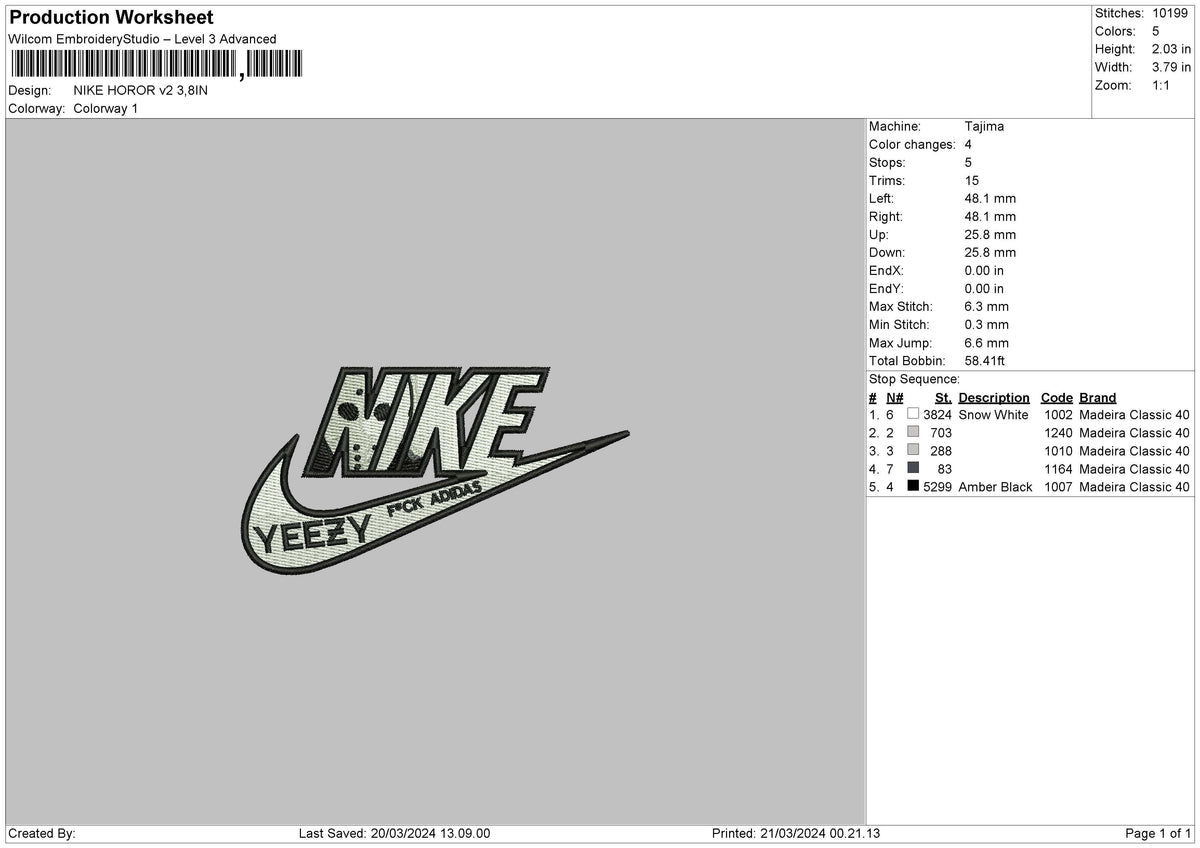Click the EndY value 0.00 in
1200x848 pixels.
coord(985,288)
